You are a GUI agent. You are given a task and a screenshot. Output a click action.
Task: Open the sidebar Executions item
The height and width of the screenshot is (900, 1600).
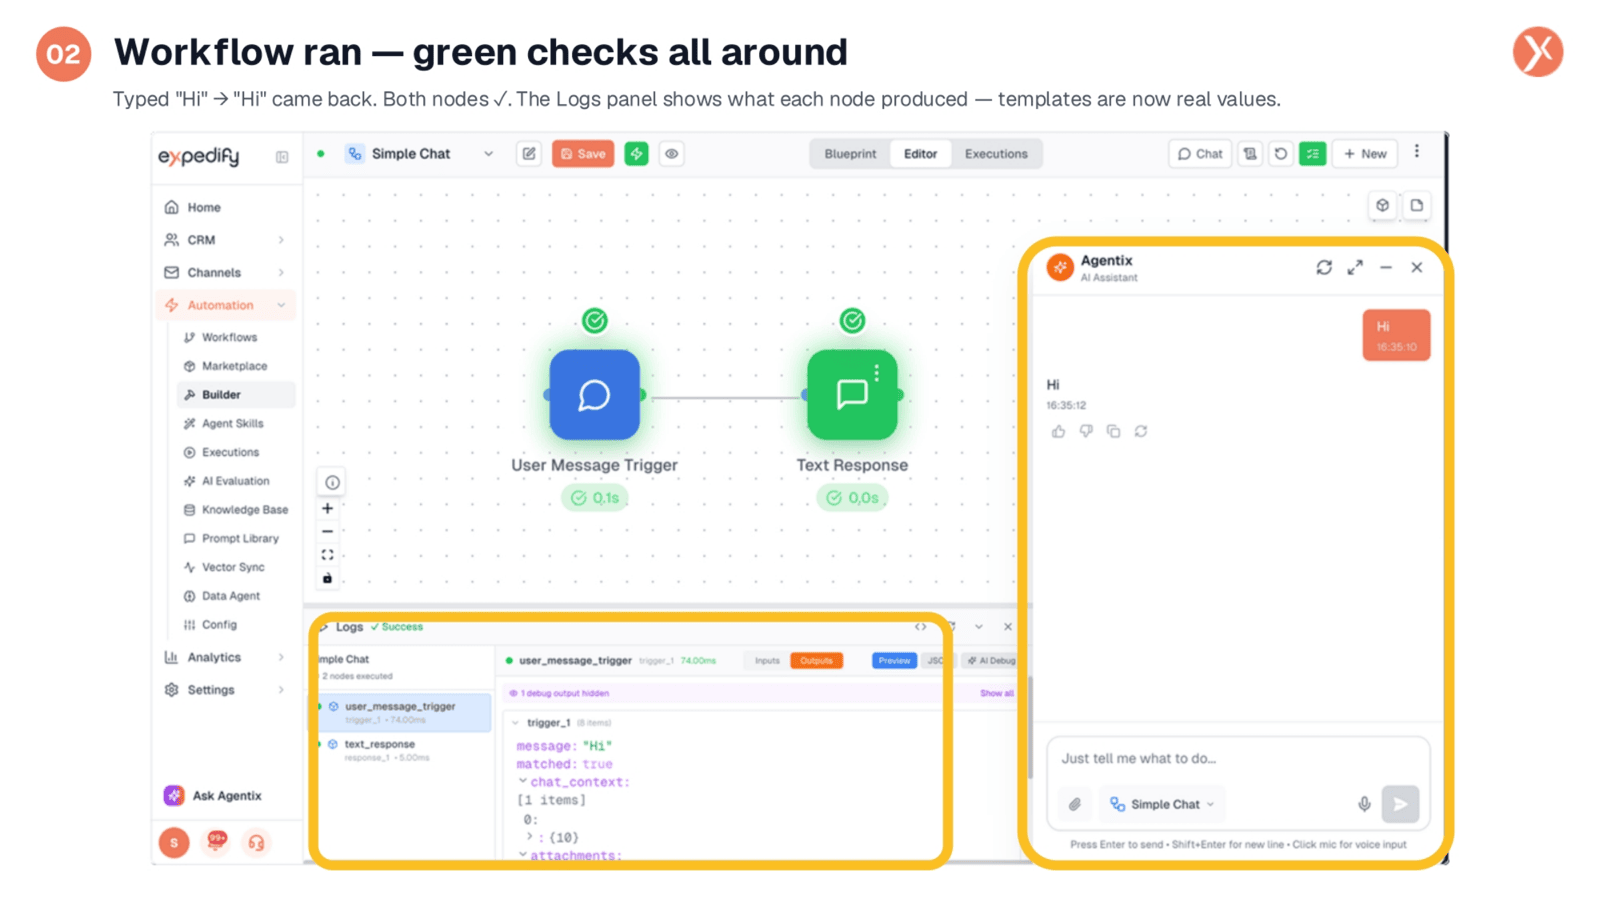tap(230, 452)
